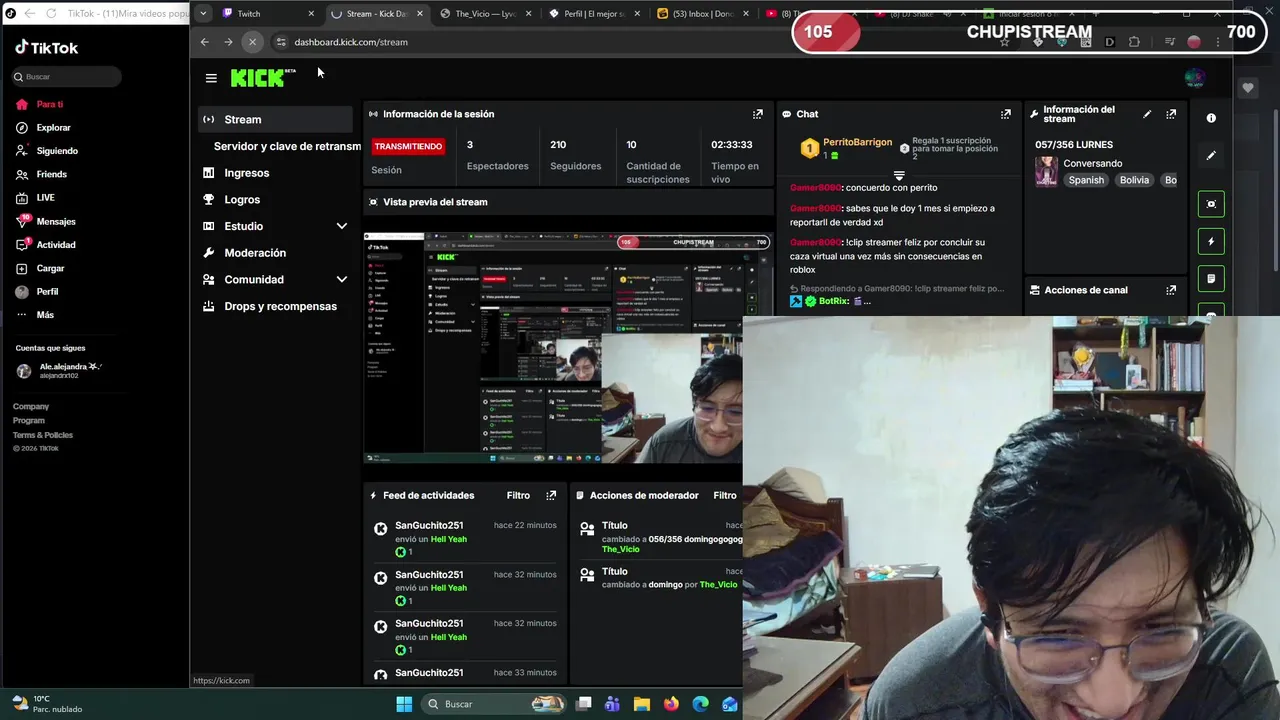Click into TikTok Buscar search field
The width and height of the screenshot is (1280, 720).
[67, 77]
